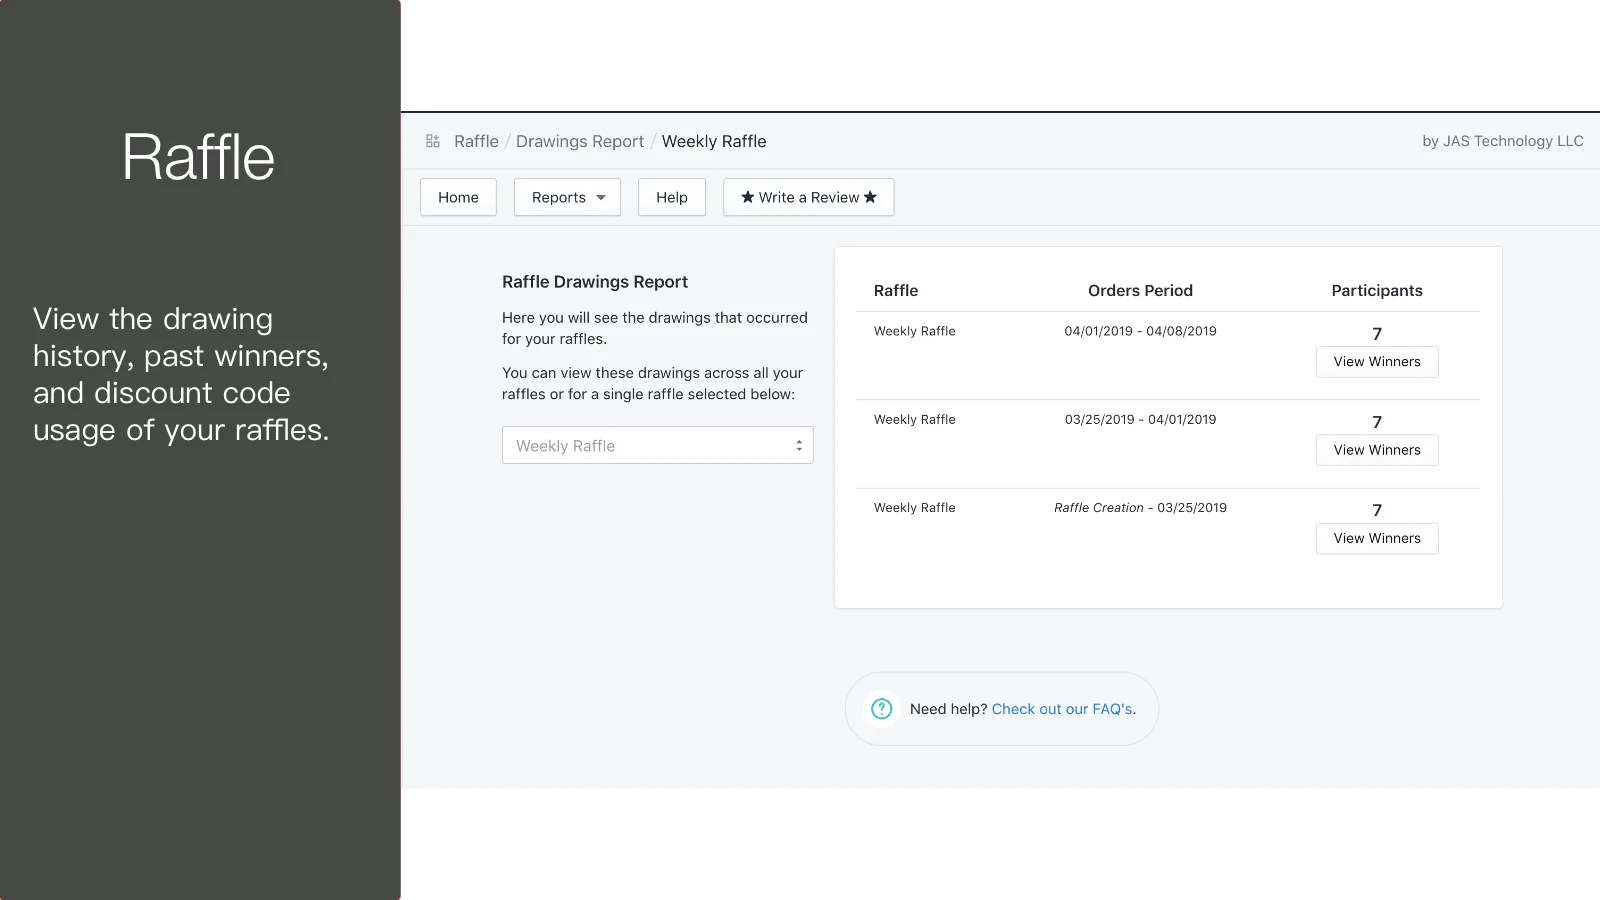
Task: Click the app grid icon in the breadcrumb
Action: (433, 141)
